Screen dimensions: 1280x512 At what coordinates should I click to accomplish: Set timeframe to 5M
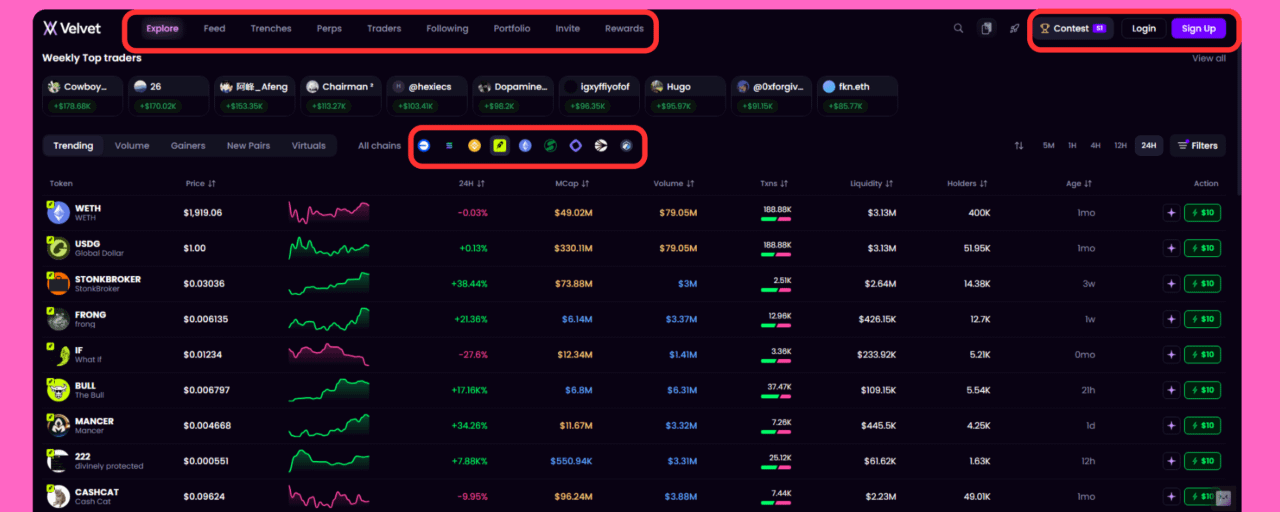1048,146
